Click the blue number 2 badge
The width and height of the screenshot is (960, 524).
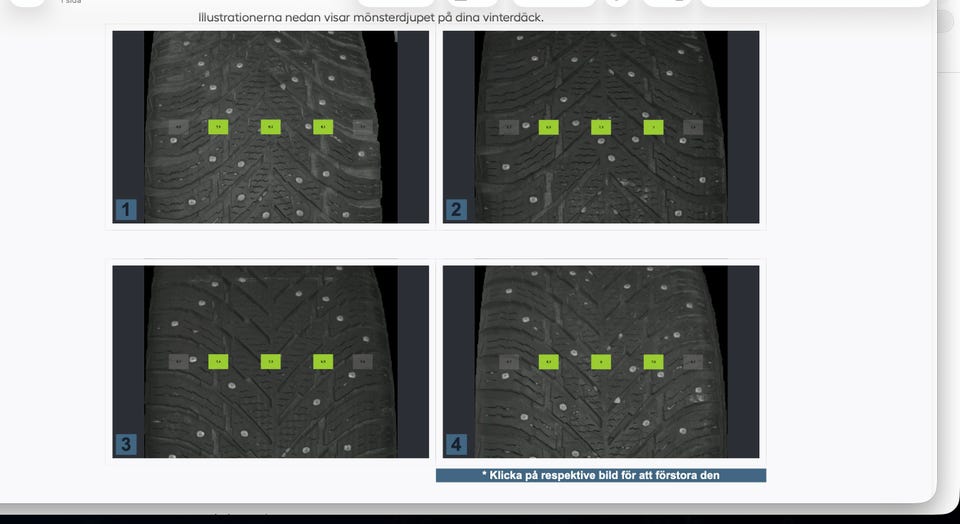click(456, 209)
